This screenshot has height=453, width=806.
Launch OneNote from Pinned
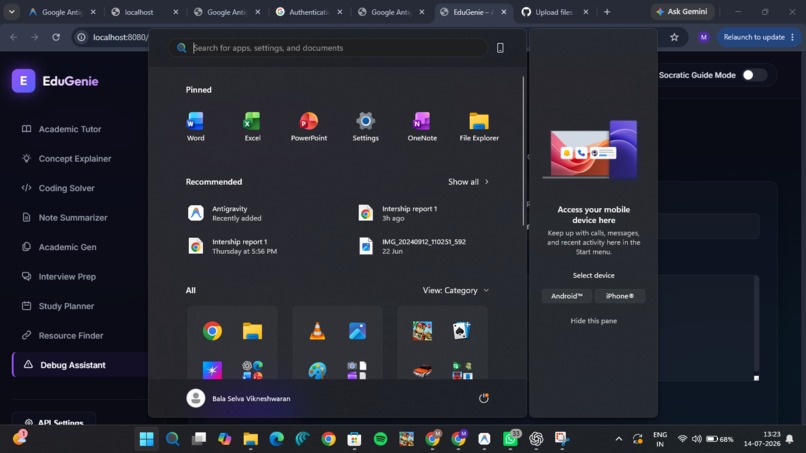(x=422, y=126)
